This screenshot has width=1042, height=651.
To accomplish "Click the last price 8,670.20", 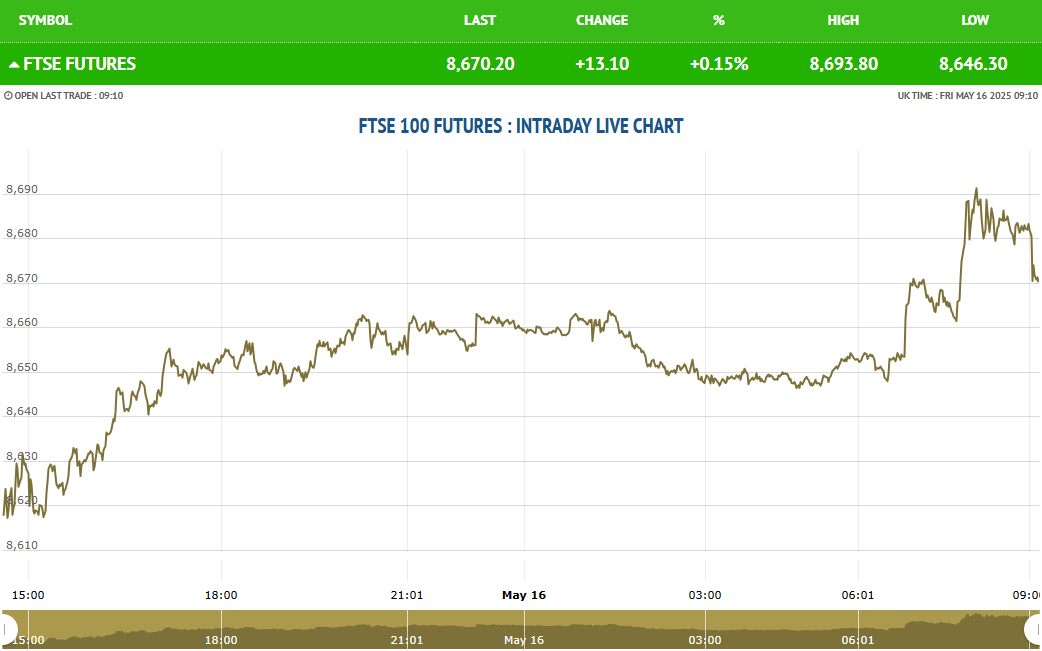I will [x=480, y=64].
